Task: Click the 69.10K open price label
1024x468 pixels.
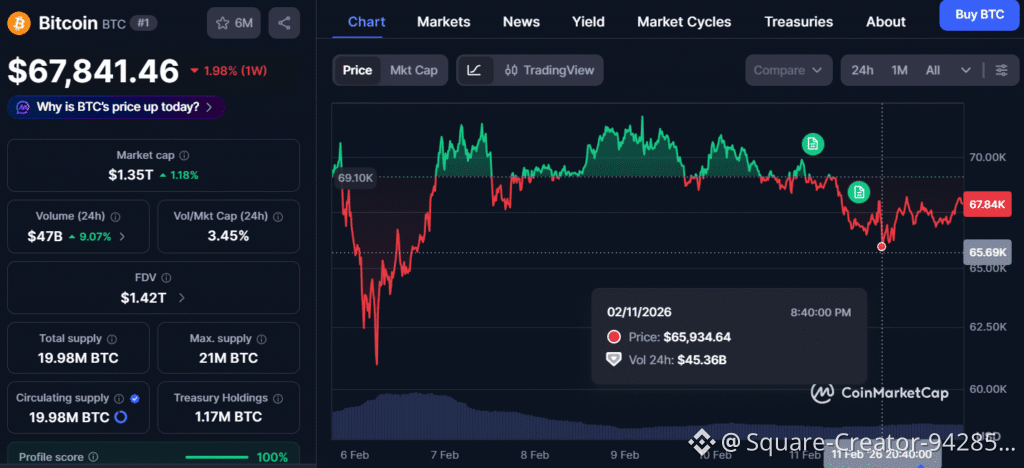Action: pyautogui.click(x=355, y=178)
